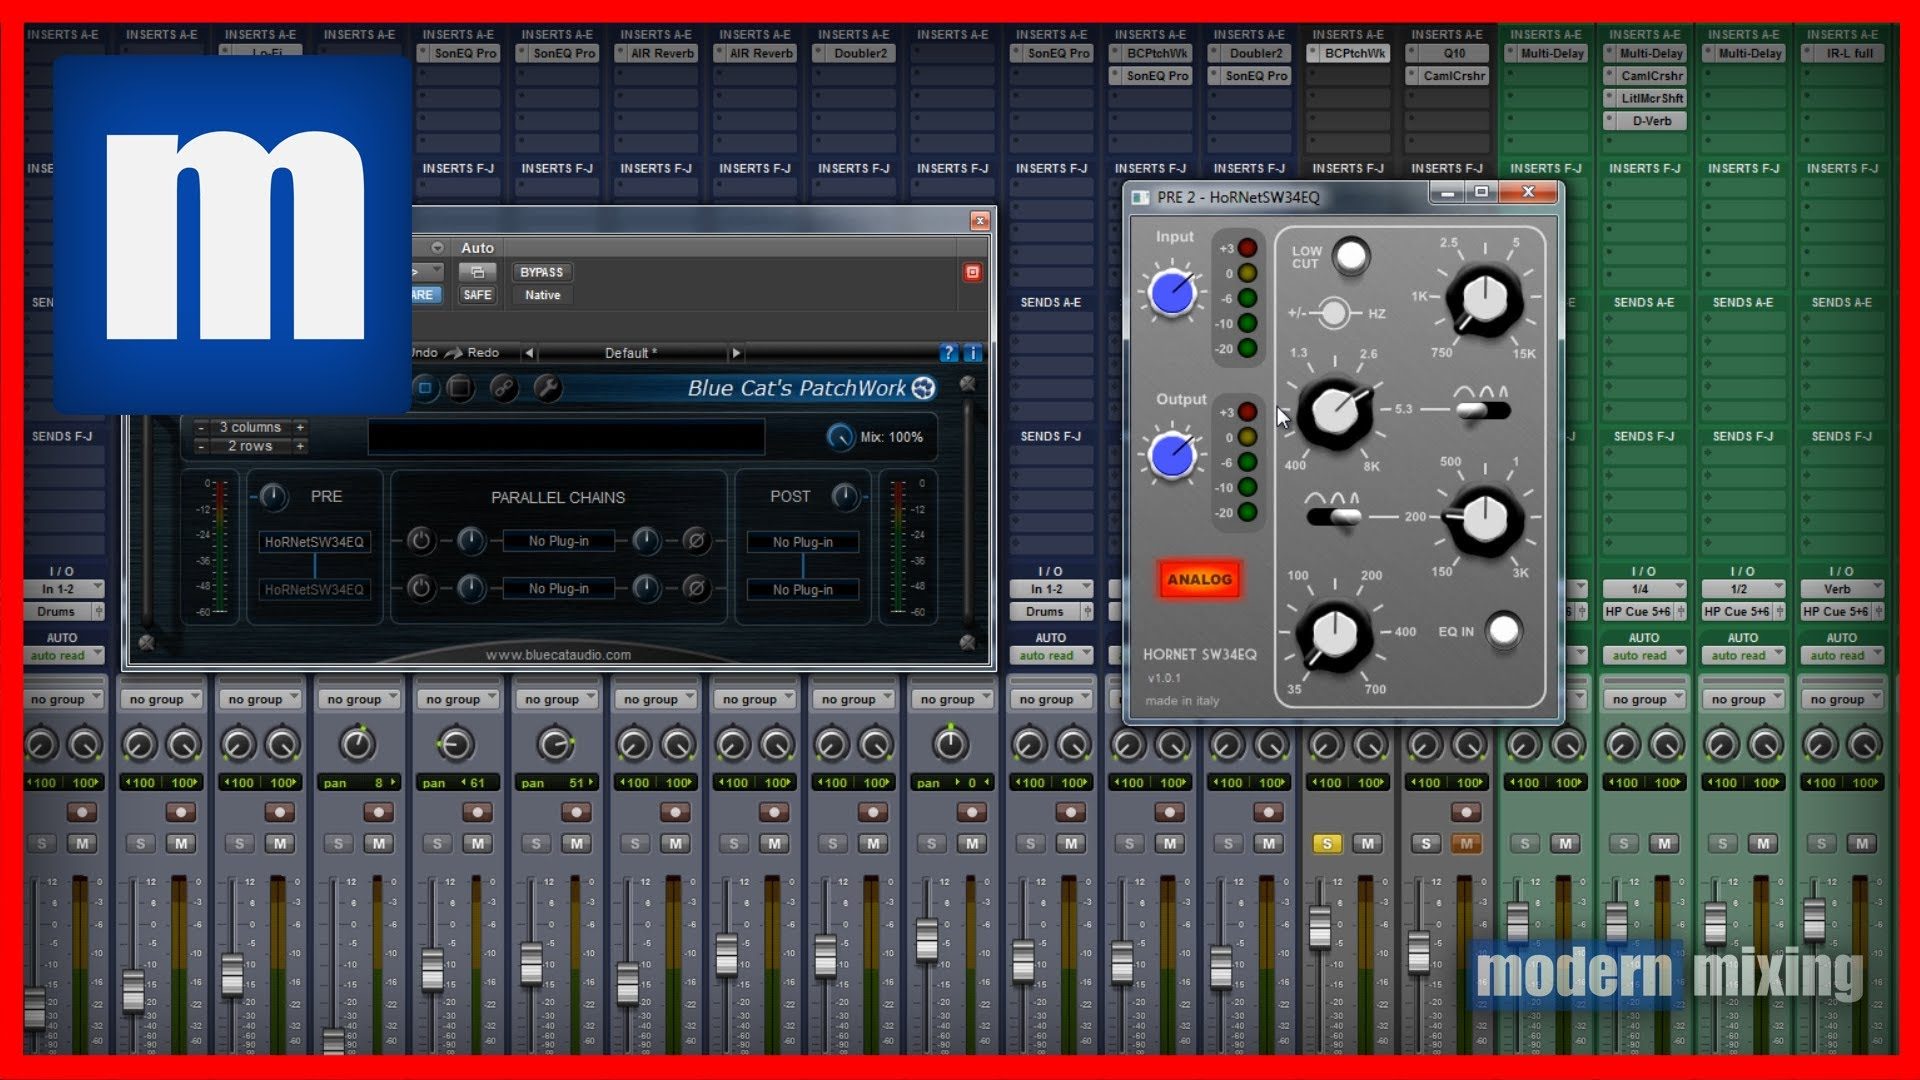Toggle the ANALOG button on SW34EQ
The height and width of the screenshot is (1080, 1920).
(1199, 579)
